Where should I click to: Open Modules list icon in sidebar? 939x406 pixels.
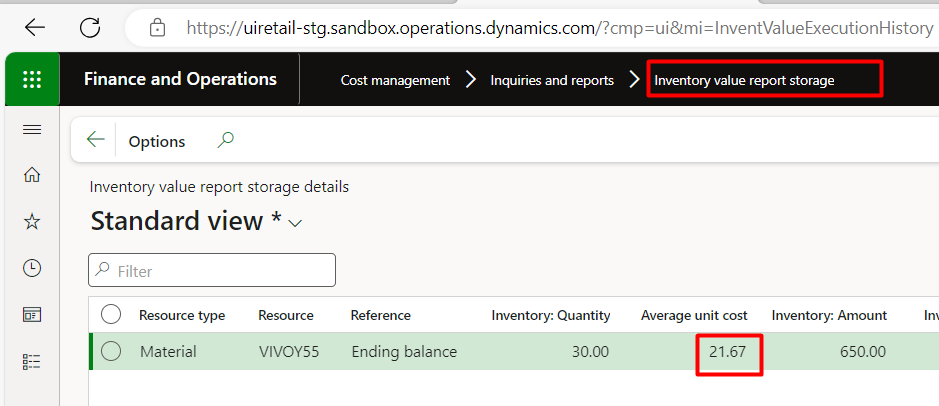[x=32, y=361]
